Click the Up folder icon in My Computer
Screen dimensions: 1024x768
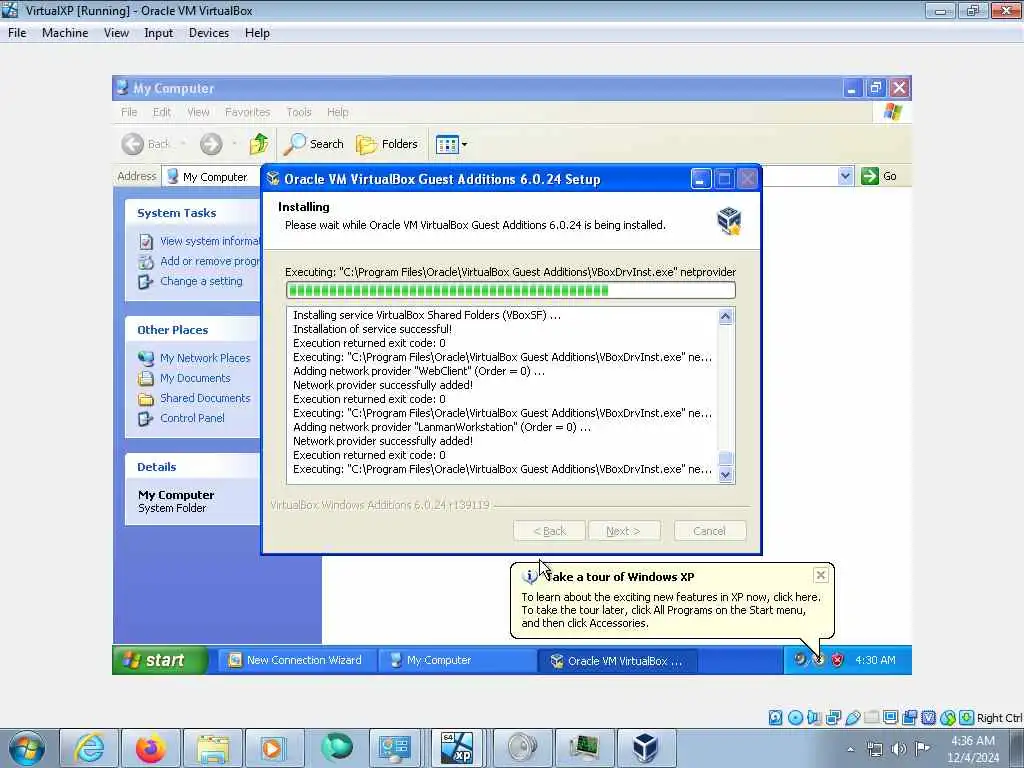click(259, 144)
